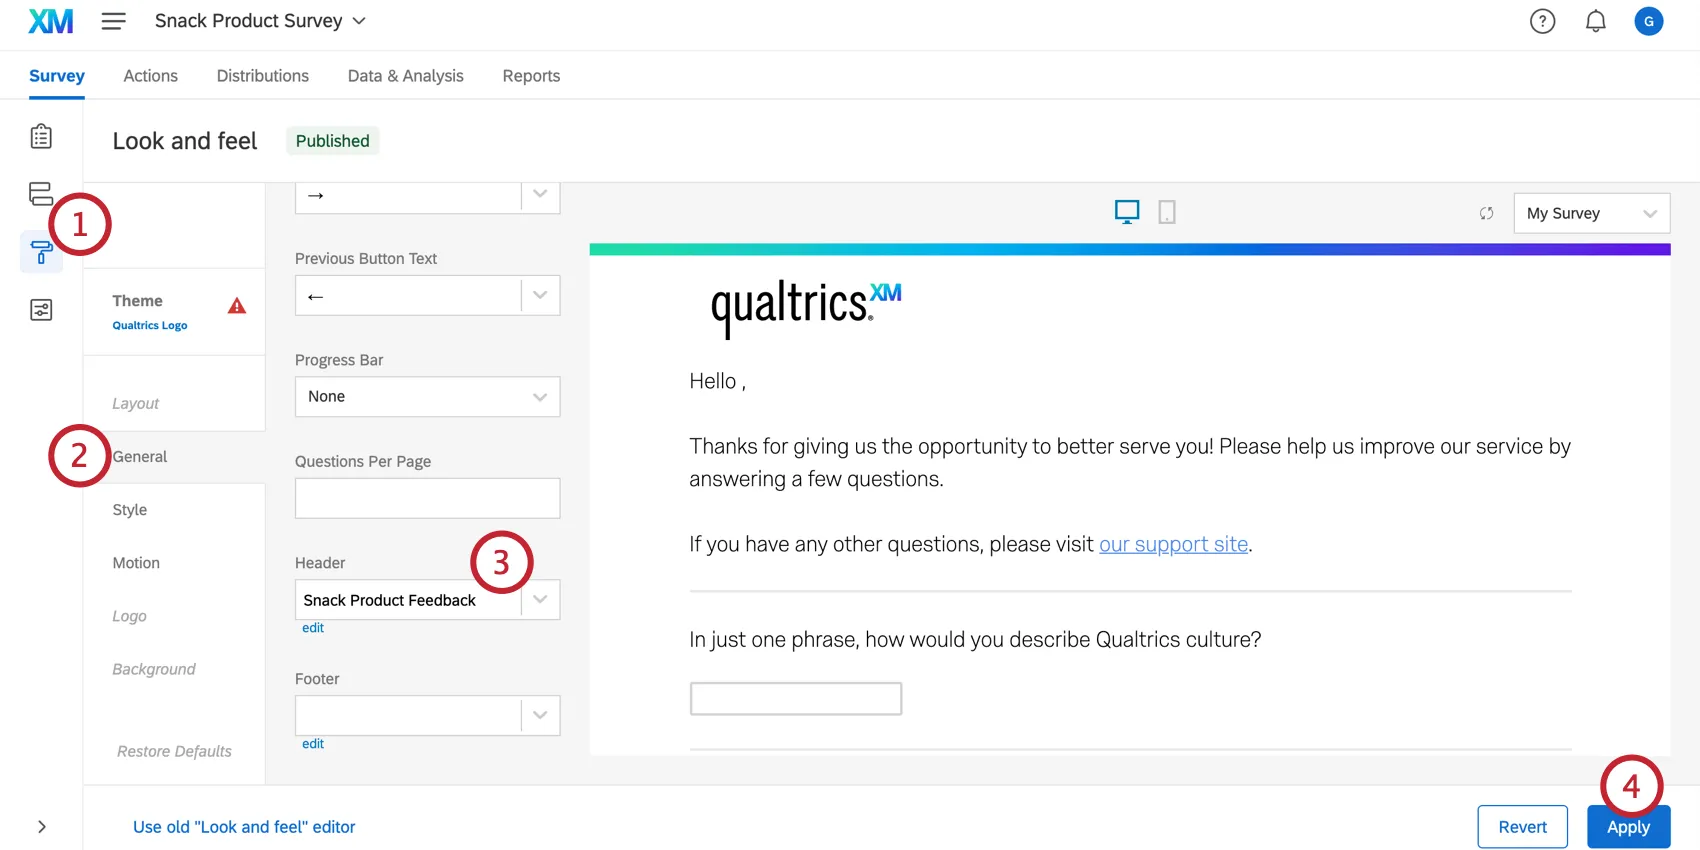The image size is (1700, 850).
Task: Select Style in the Look and feel panel
Action: tap(129, 509)
